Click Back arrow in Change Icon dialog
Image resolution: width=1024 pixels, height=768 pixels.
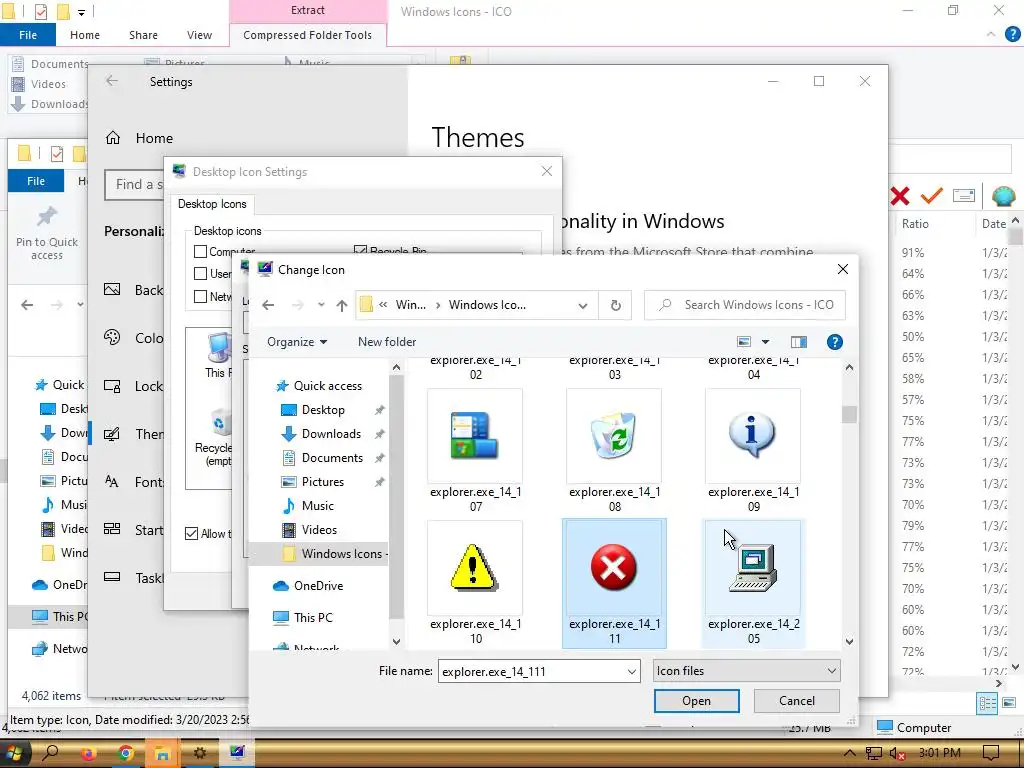click(268, 305)
